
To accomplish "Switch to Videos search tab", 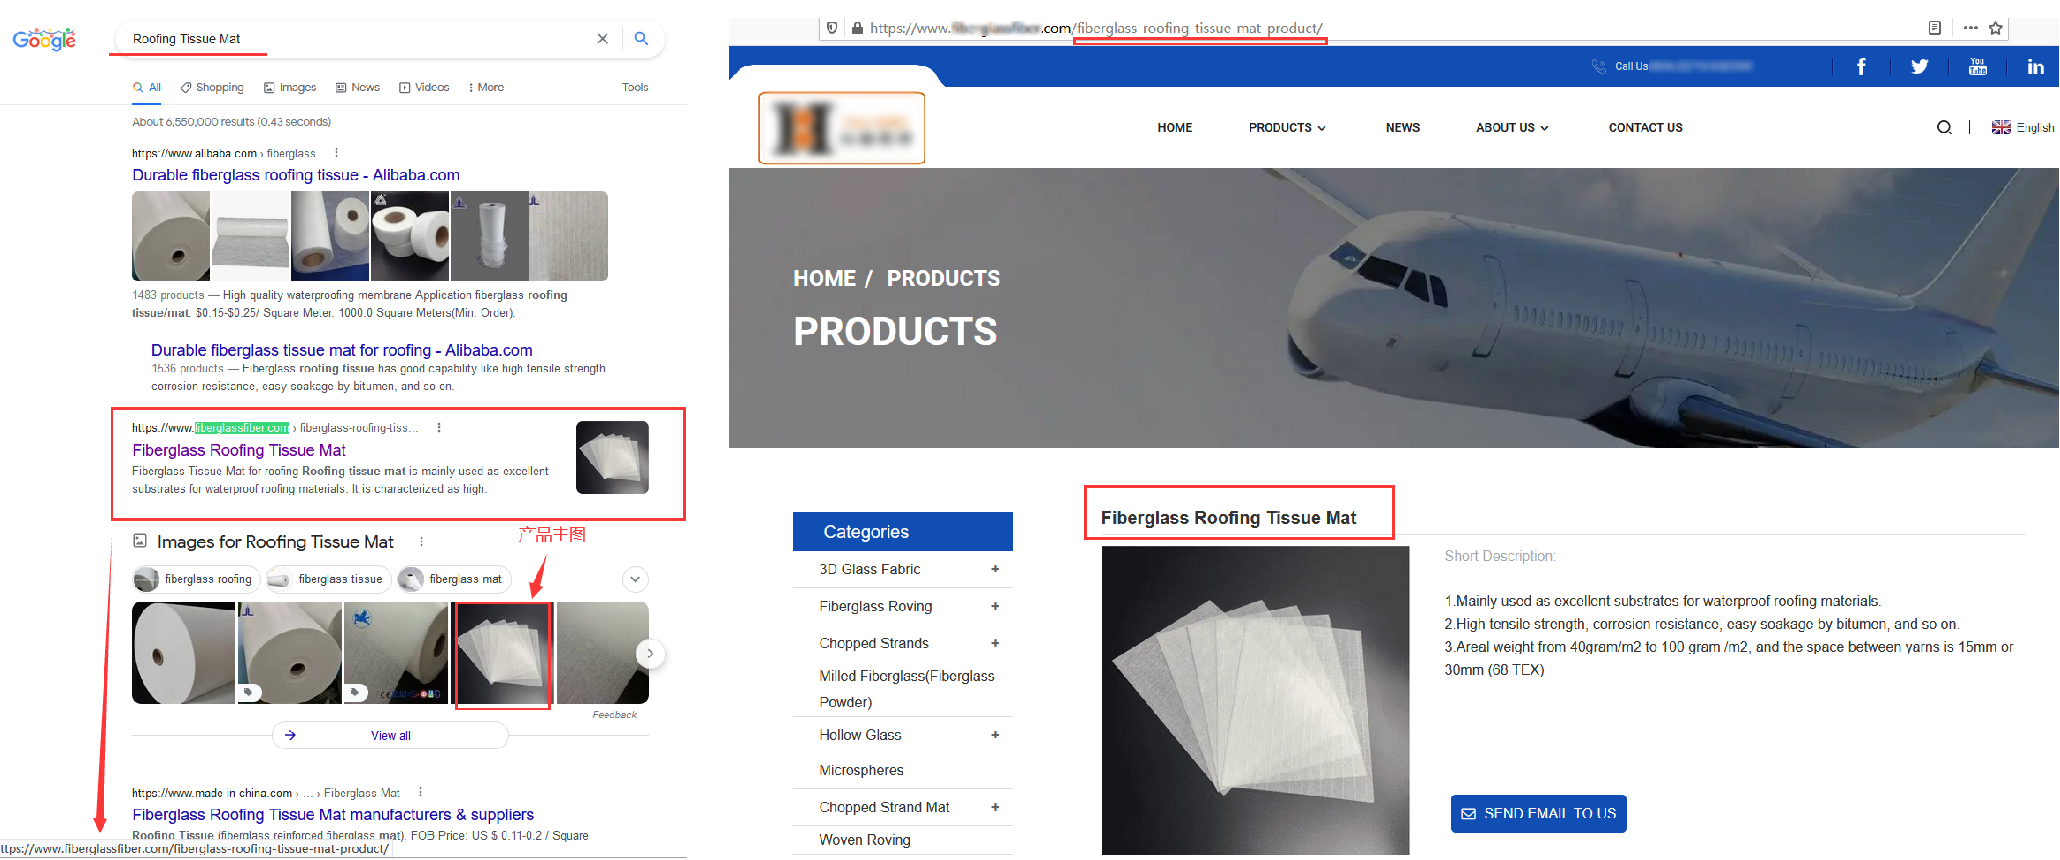I will [x=424, y=88].
